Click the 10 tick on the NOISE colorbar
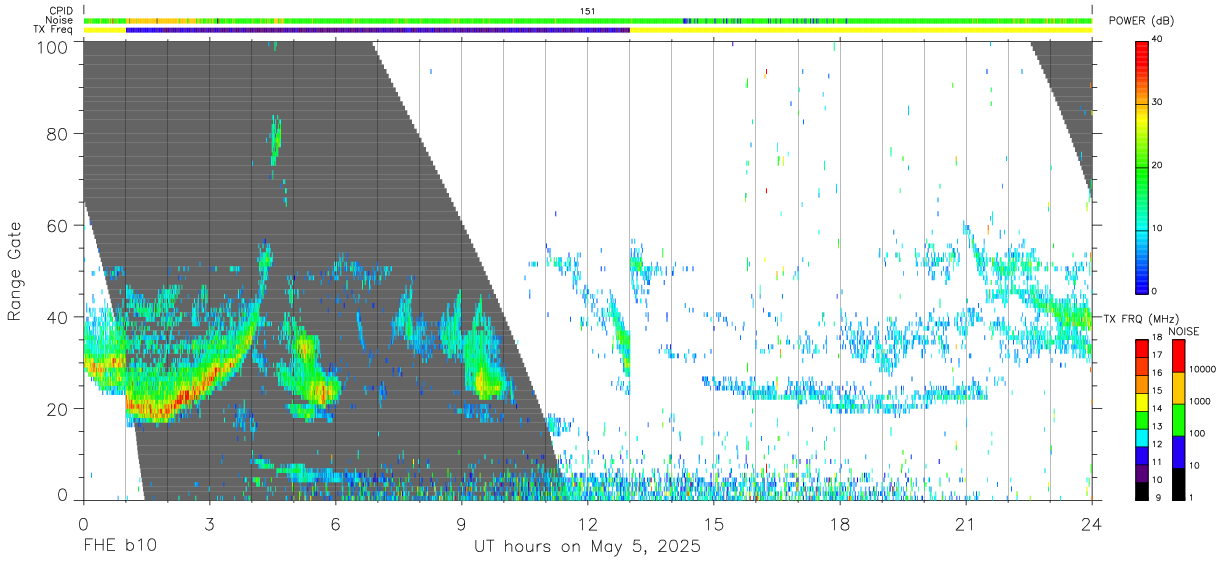 1194,466
